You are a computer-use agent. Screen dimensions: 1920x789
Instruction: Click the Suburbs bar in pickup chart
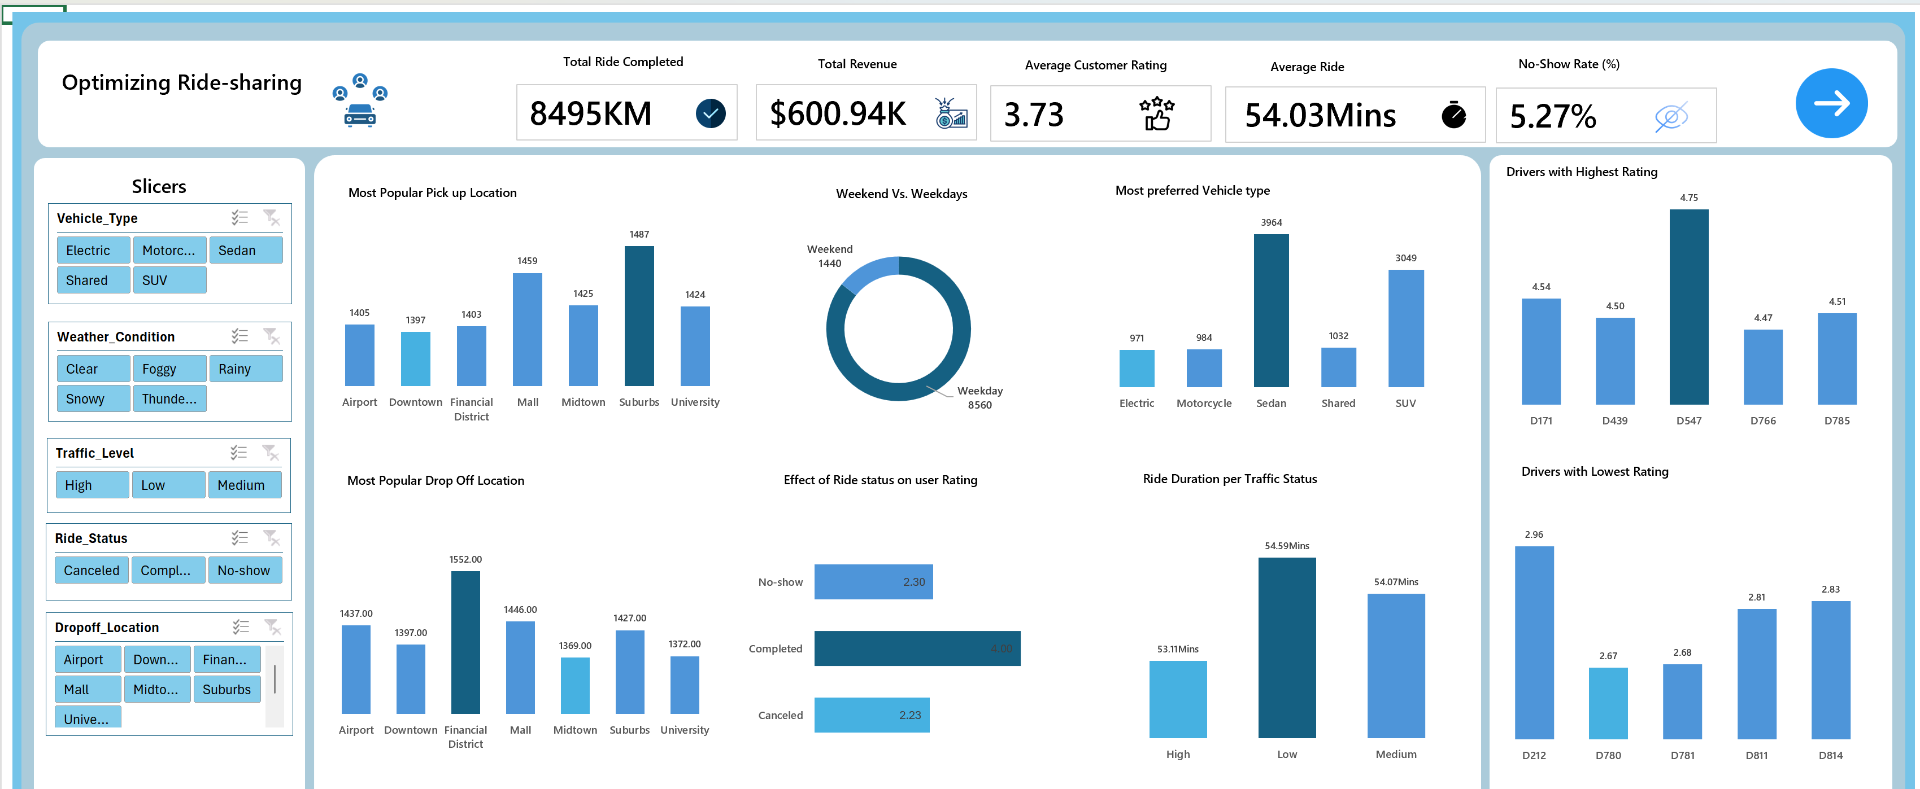coord(639,315)
